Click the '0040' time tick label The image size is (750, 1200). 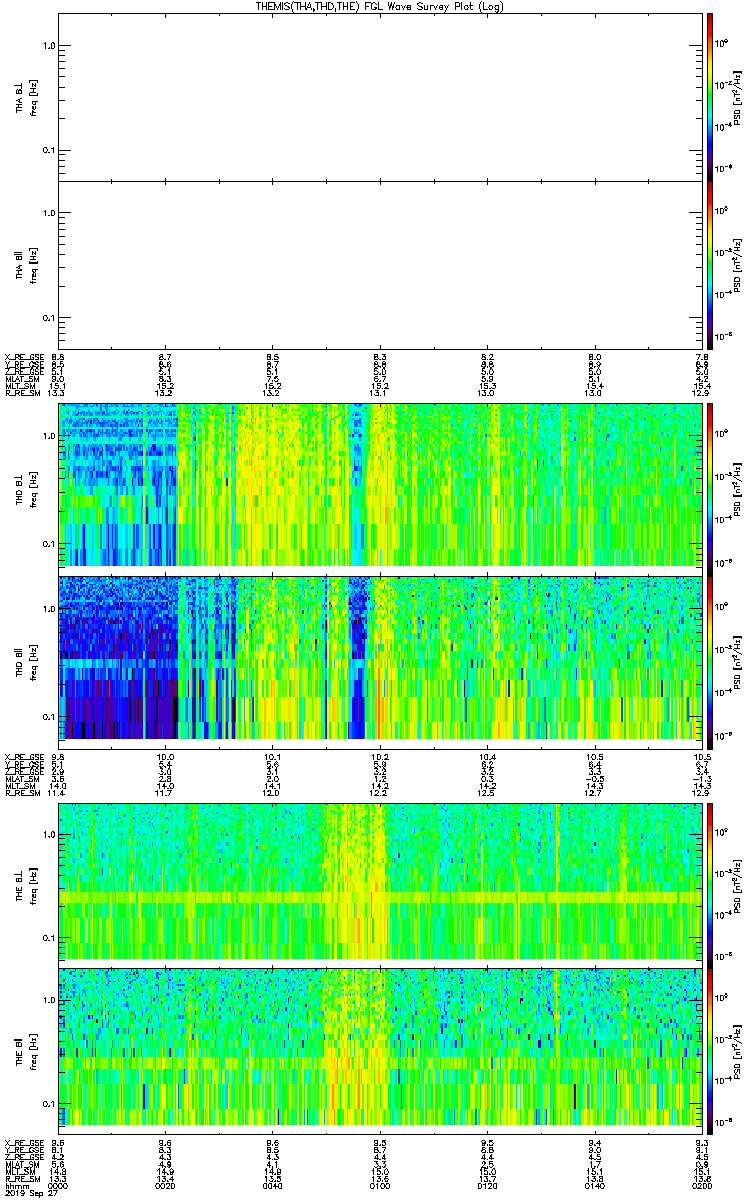click(x=273, y=1186)
